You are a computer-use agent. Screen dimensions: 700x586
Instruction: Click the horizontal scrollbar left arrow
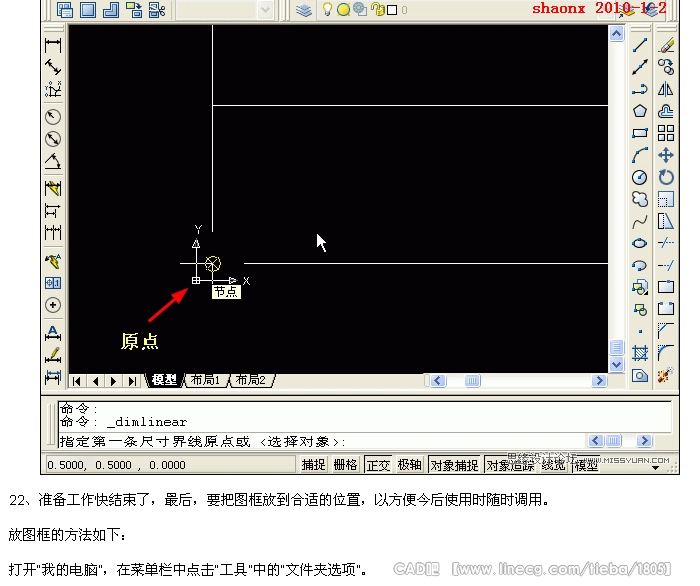(438, 381)
